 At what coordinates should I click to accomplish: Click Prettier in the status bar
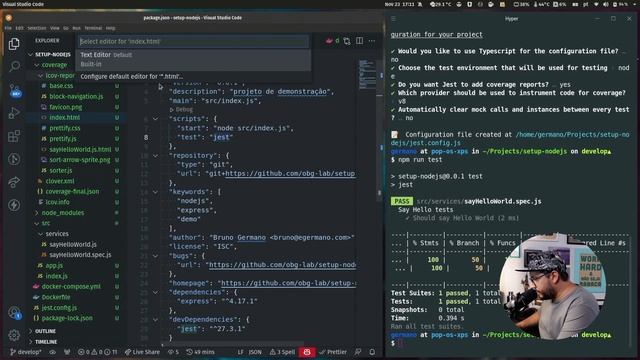point(333,352)
